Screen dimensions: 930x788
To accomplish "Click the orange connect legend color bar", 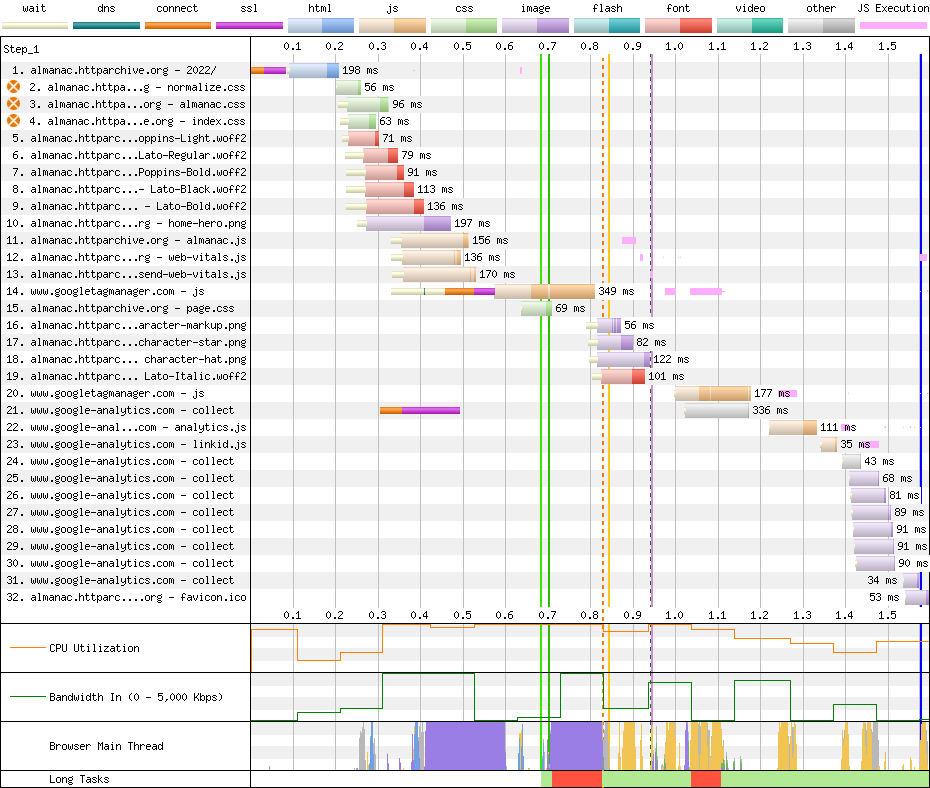I will (x=177, y=24).
